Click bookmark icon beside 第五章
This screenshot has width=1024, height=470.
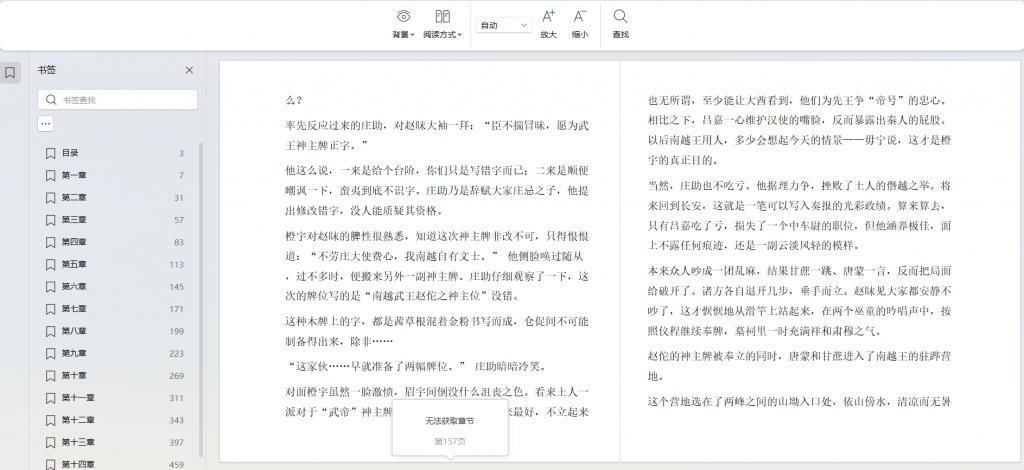click(49, 264)
